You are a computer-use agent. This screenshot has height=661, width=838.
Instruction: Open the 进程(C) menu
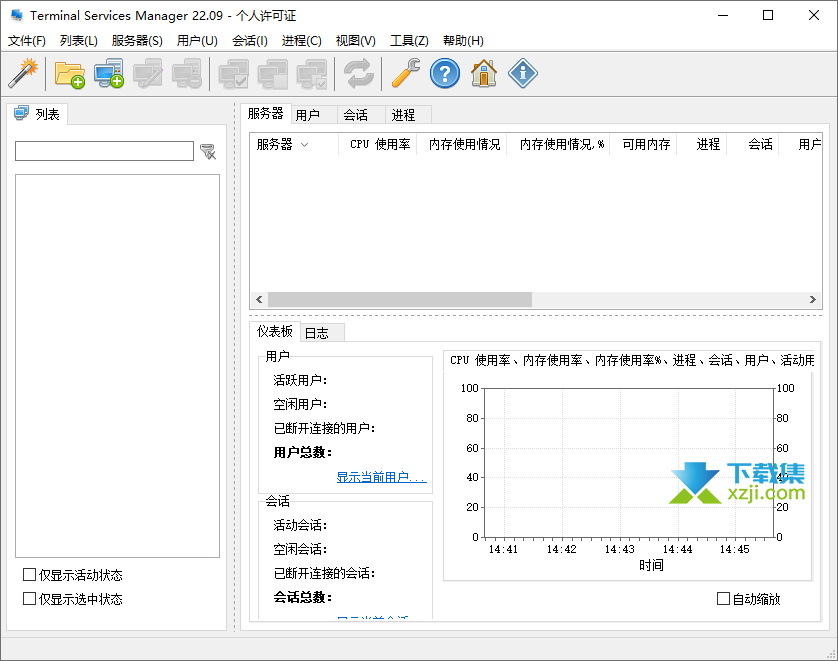coord(301,41)
